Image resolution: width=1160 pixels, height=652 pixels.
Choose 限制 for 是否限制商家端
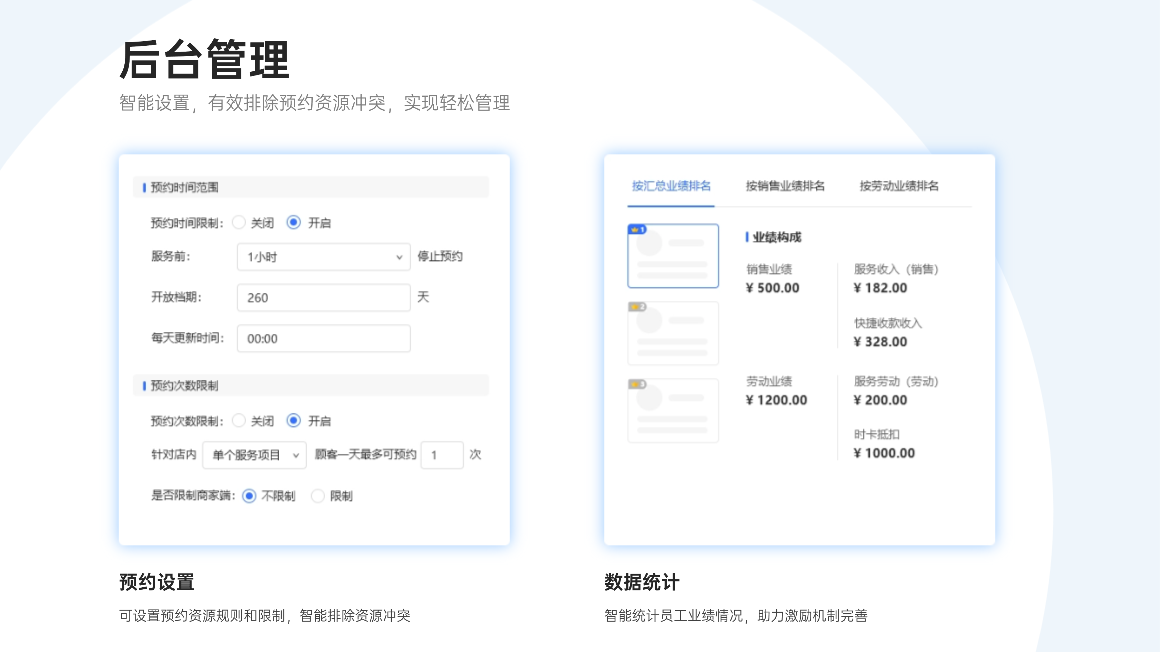pyautogui.click(x=318, y=496)
